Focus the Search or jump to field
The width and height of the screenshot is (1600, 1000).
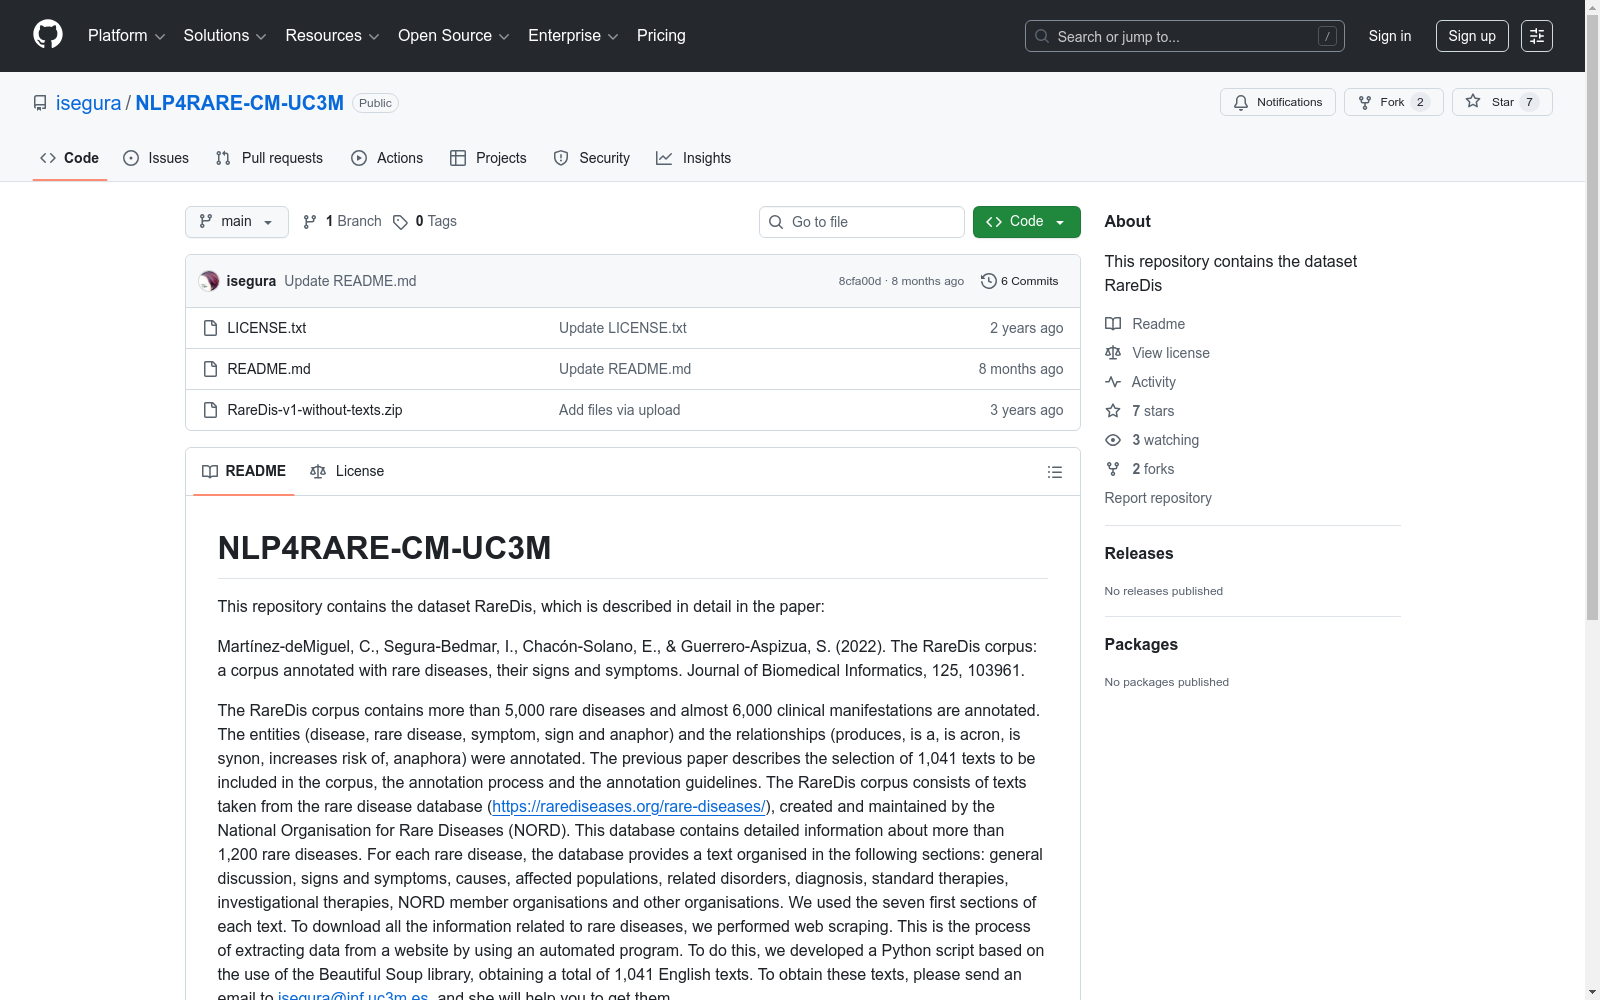tap(1185, 36)
